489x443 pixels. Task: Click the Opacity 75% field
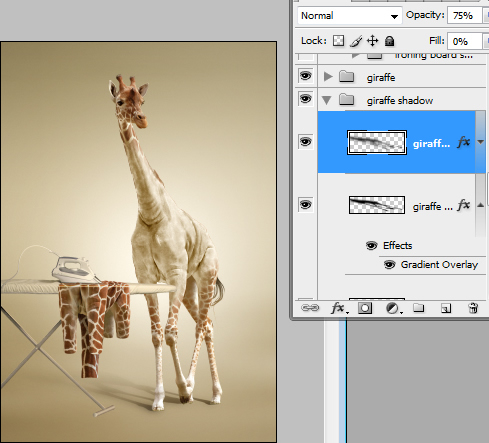[465, 15]
